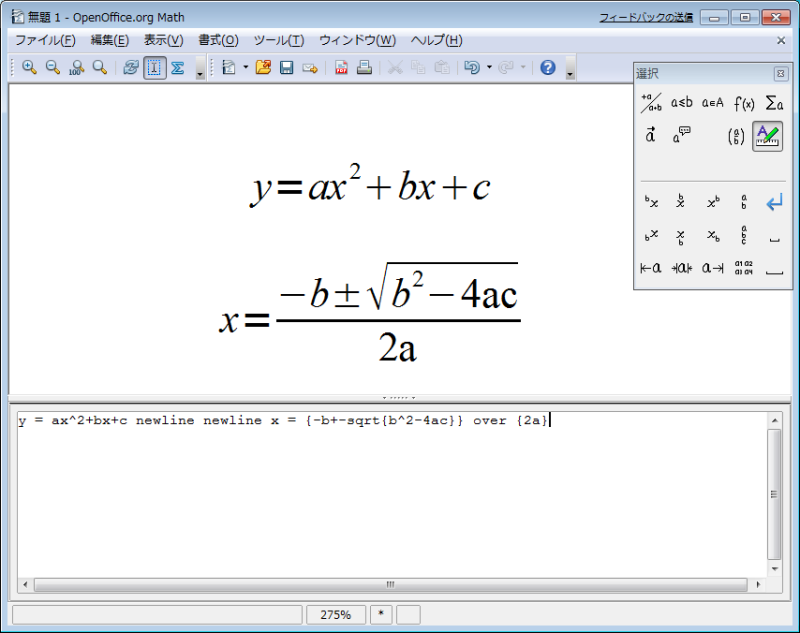This screenshot has width=800, height=633.
Task: Click the editor scroll-right arrow
Action: click(x=758, y=585)
